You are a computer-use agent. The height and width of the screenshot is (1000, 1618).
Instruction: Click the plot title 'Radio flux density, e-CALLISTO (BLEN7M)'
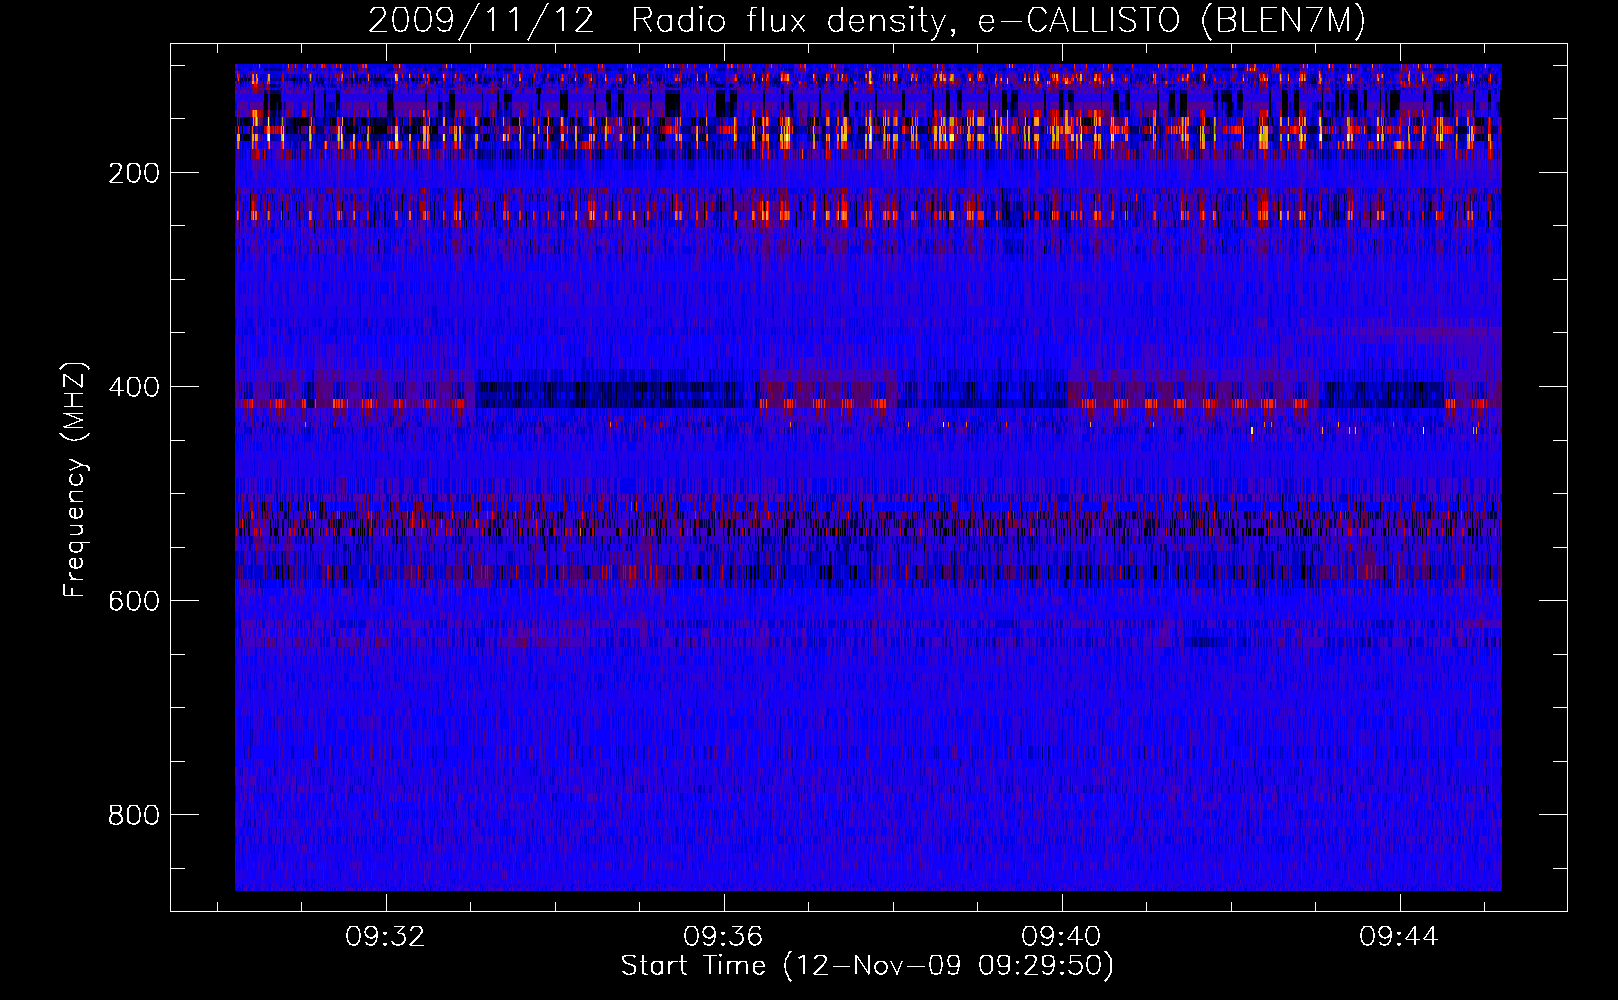(998, 21)
